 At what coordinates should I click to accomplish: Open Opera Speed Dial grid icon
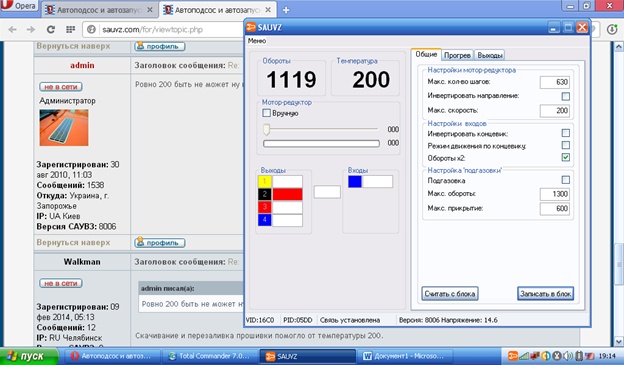click(x=70, y=29)
